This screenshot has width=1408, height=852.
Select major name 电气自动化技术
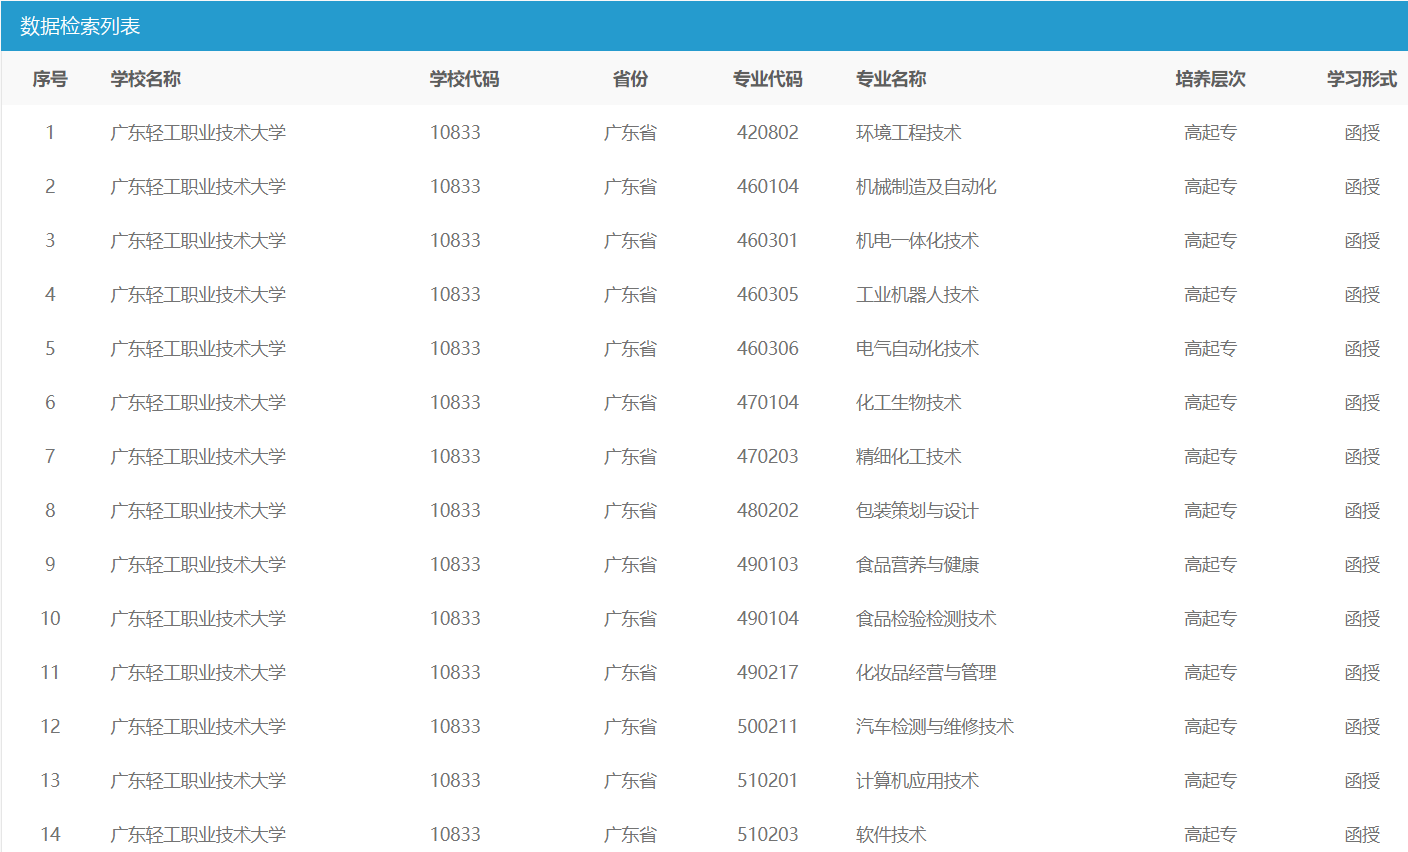[x=917, y=349]
